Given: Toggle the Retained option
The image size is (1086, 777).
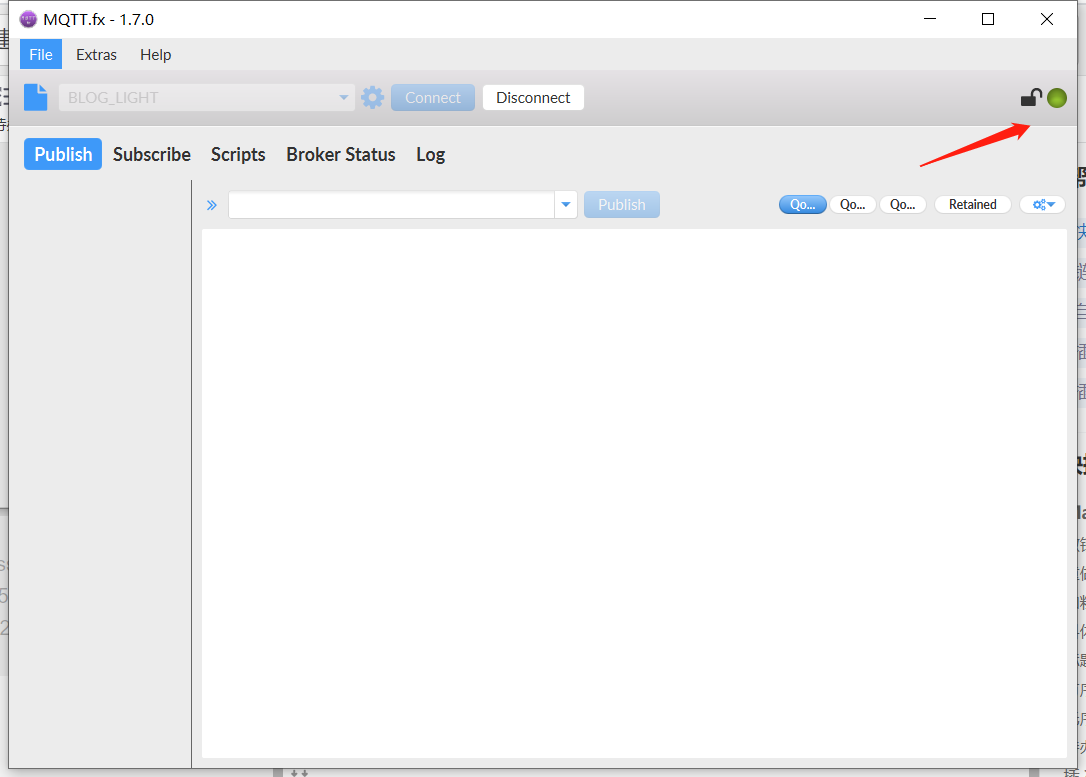Looking at the screenshot, I should coord(972,204).
